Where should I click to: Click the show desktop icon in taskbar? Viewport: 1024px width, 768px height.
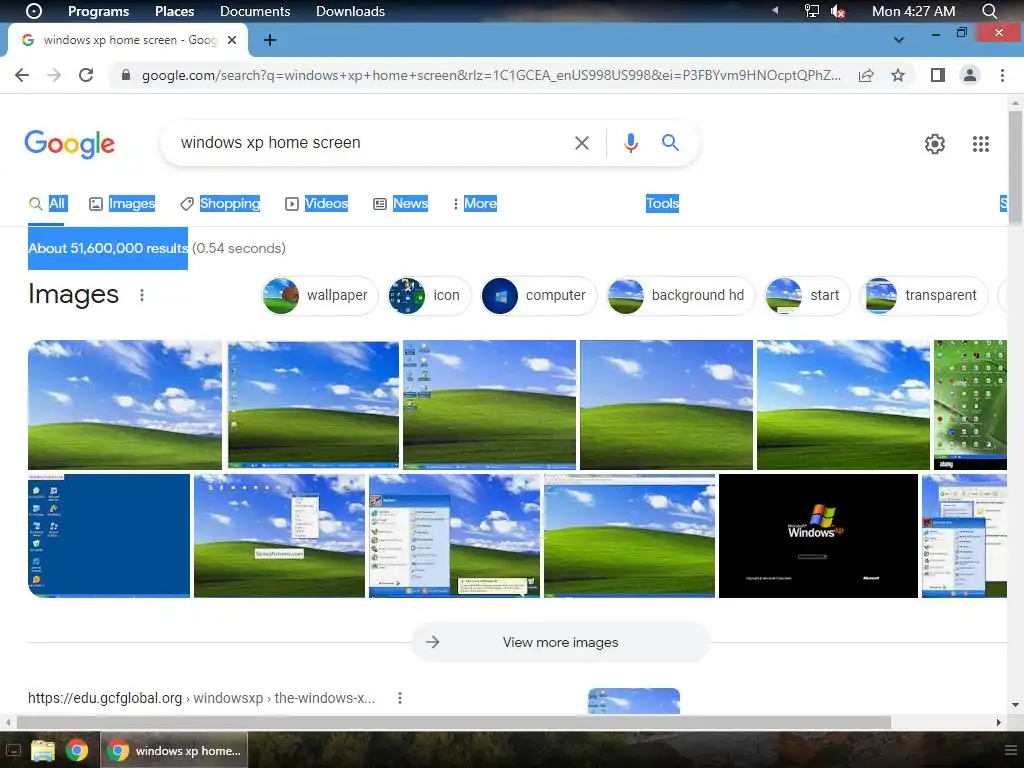(13, 750)
